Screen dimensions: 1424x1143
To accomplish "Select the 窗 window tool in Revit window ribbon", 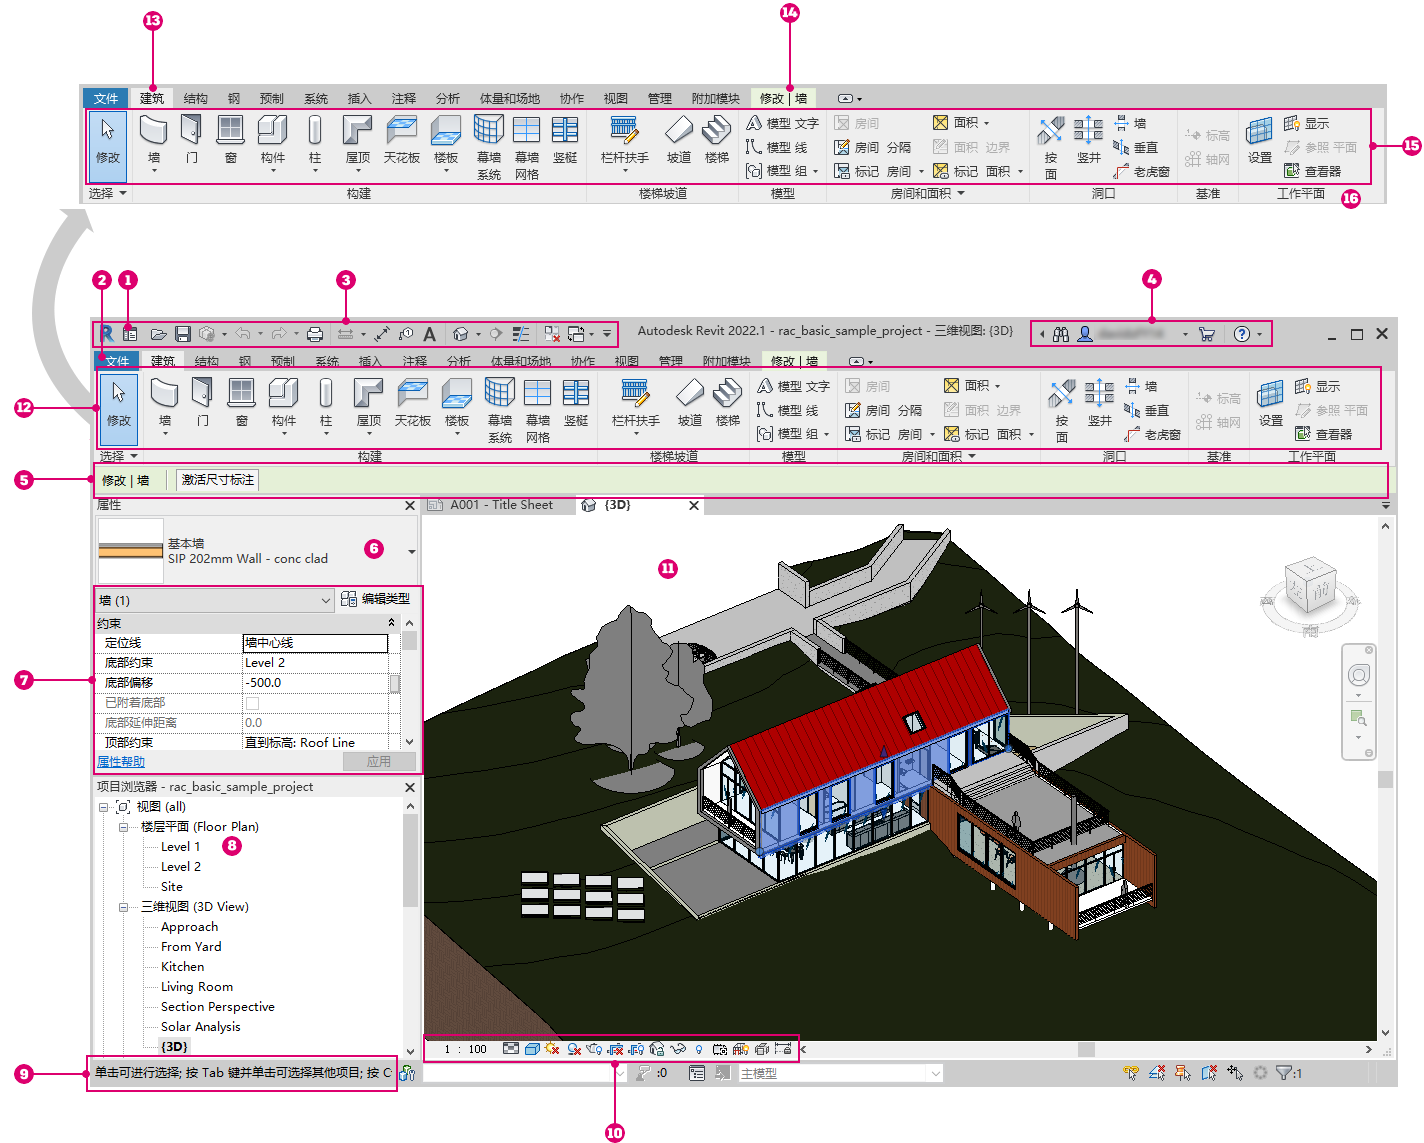I will (241, 402).
